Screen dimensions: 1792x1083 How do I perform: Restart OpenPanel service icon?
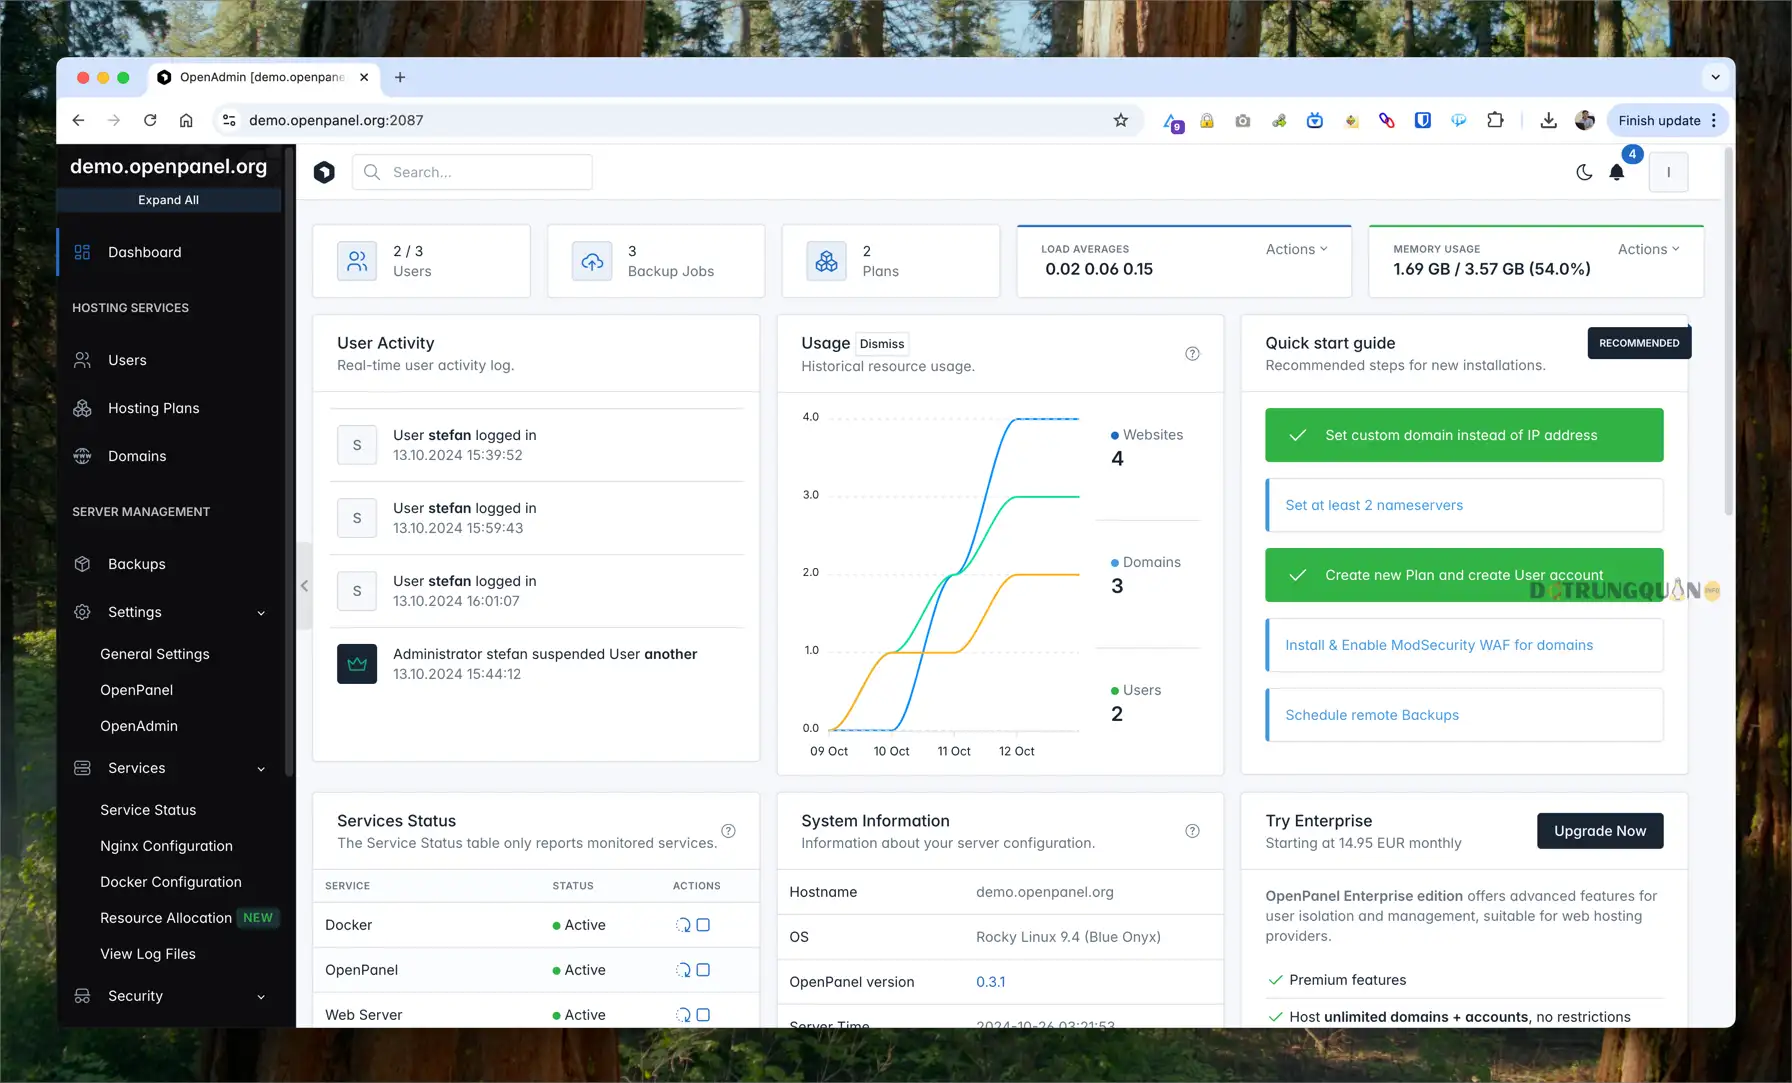(x=683, y=970)
